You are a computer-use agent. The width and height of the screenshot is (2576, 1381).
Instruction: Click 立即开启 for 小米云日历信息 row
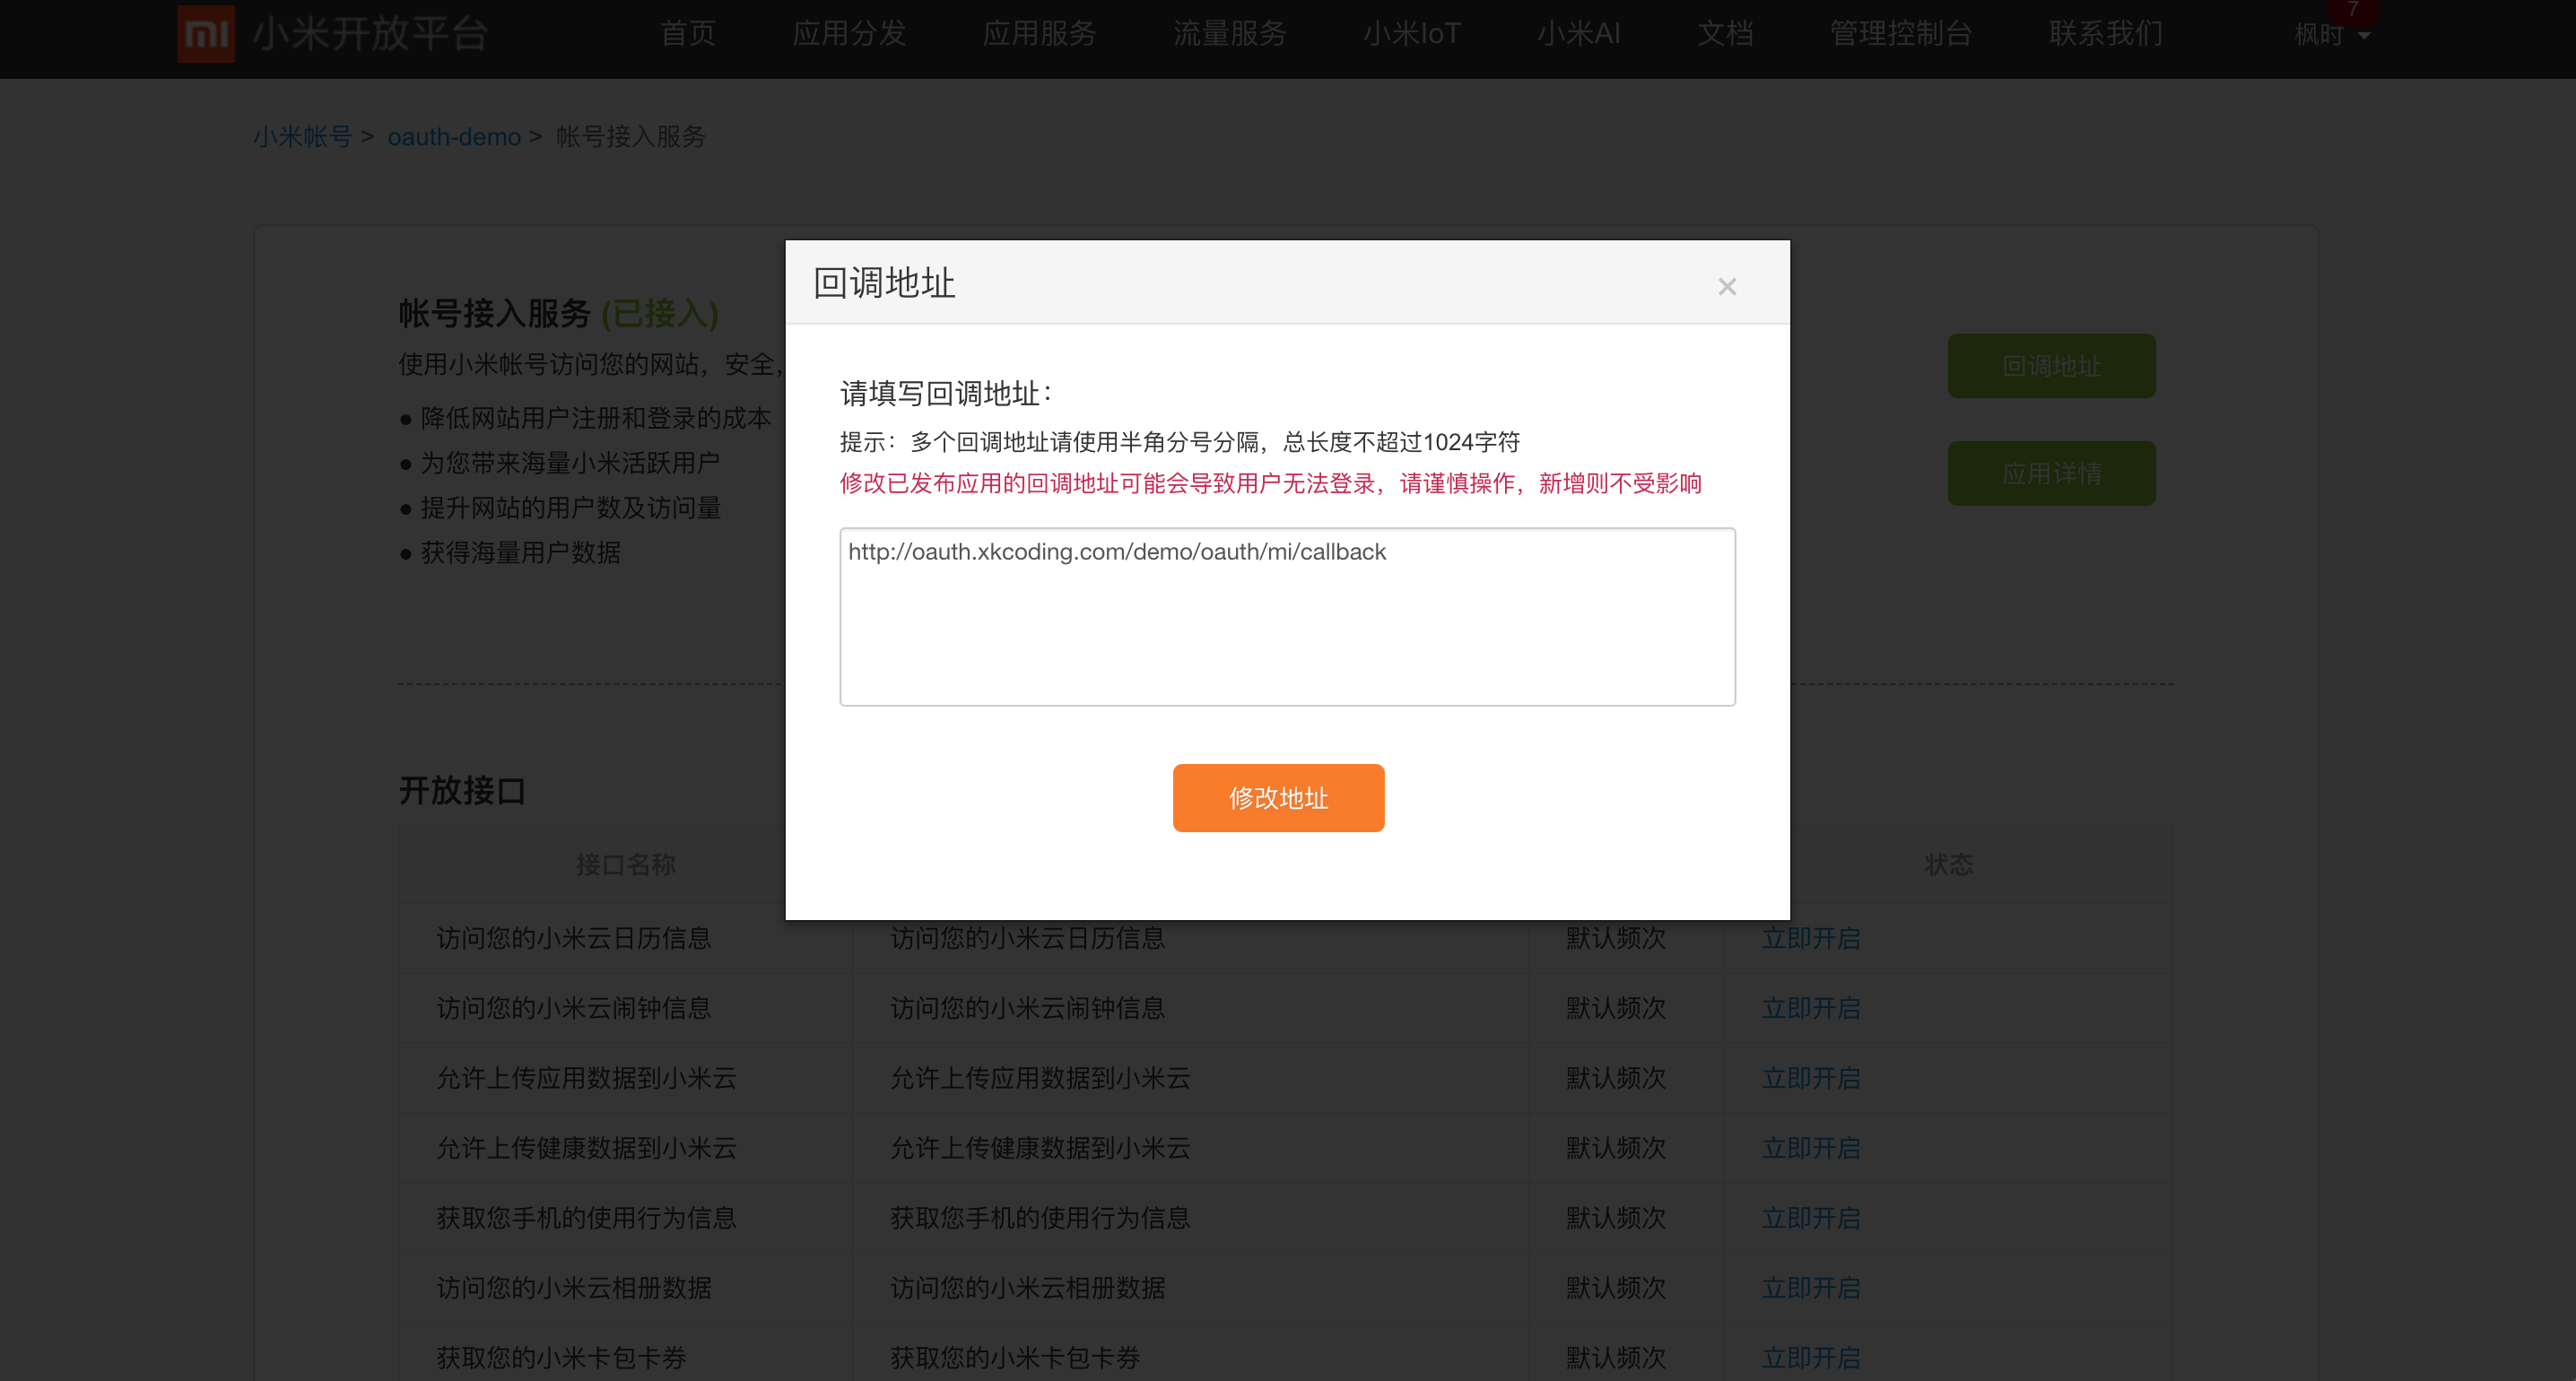click(1811, 938)
